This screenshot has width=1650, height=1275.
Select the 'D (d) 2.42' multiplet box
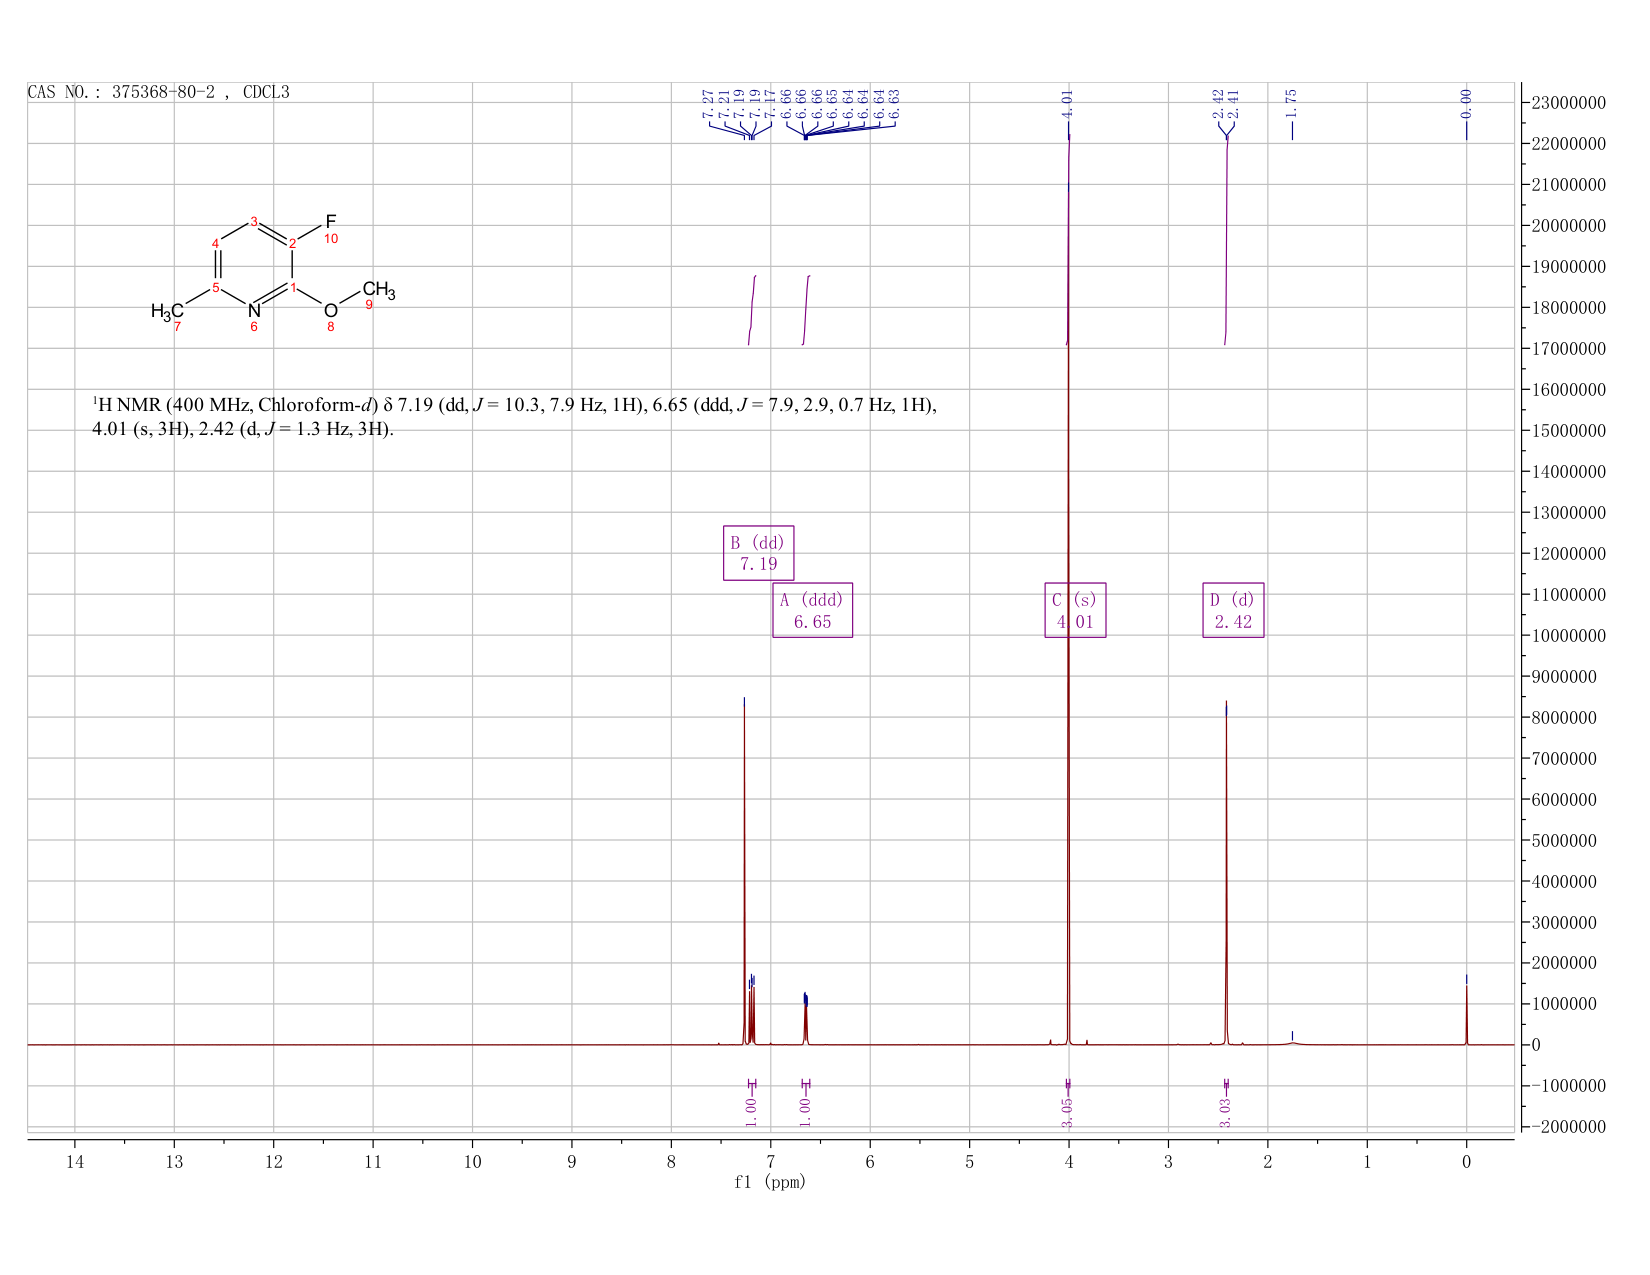[1233, 610]
